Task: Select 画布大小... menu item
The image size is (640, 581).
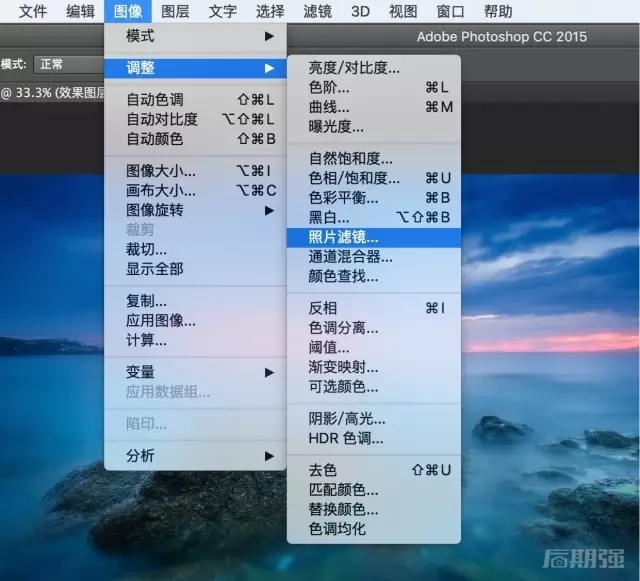Action: click(196, 190)
